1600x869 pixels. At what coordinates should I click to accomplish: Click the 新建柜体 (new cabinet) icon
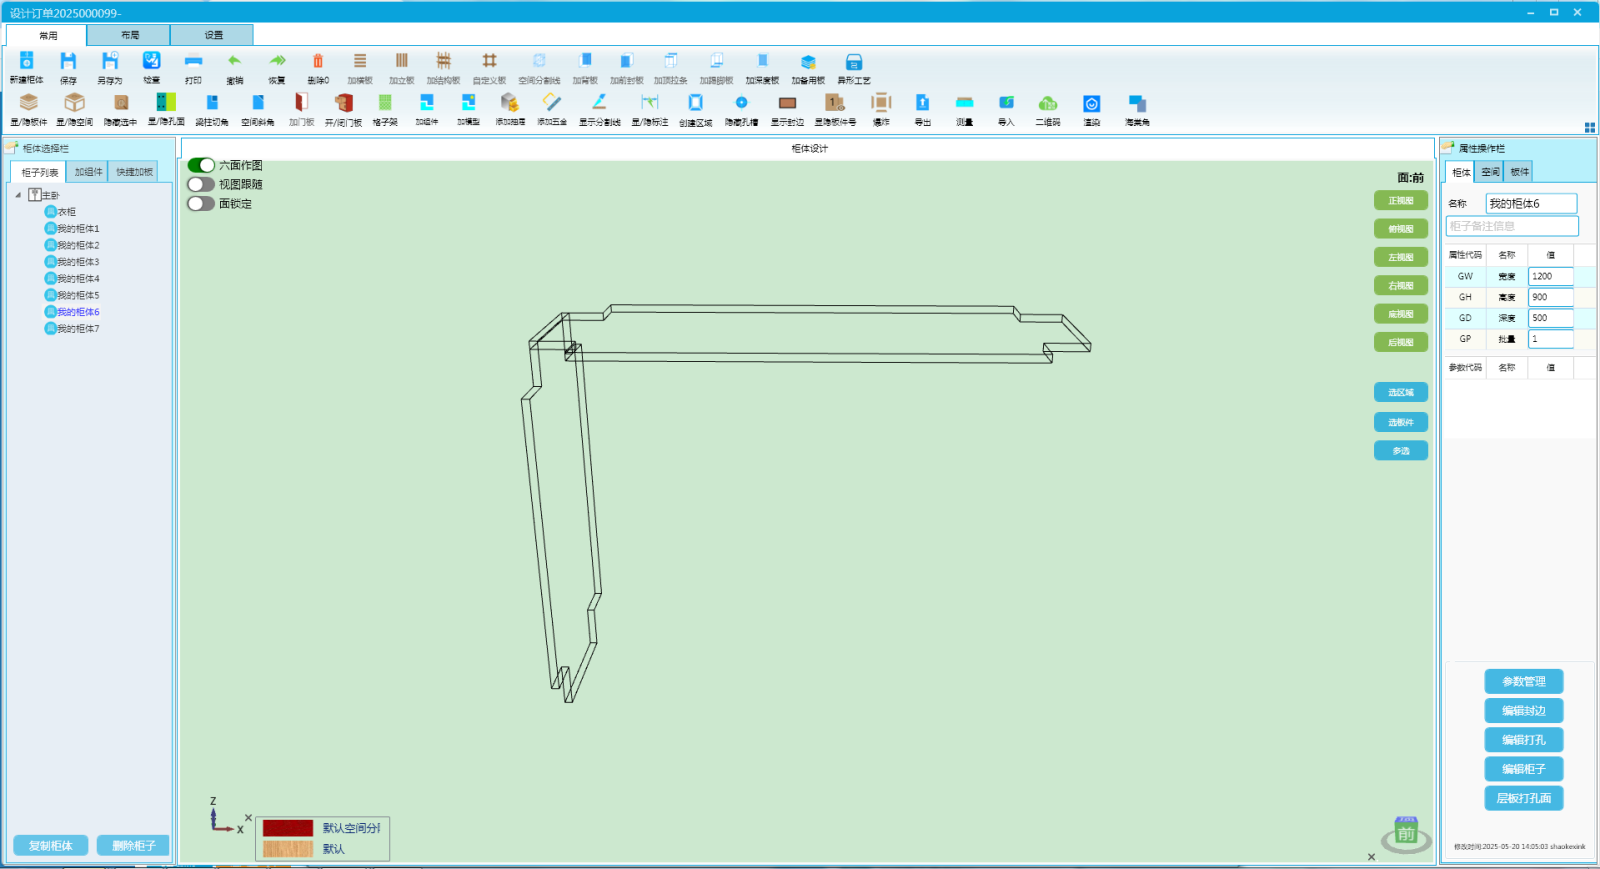click(27, 61)
